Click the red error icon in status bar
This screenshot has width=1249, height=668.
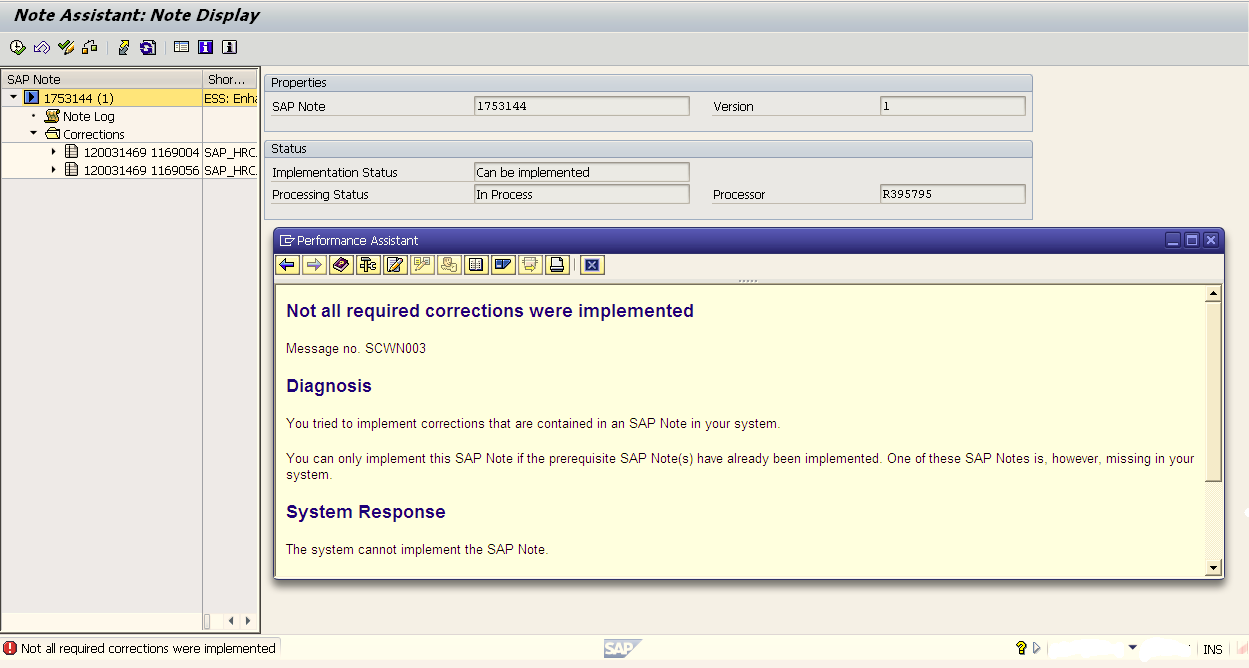pos(10,648)
